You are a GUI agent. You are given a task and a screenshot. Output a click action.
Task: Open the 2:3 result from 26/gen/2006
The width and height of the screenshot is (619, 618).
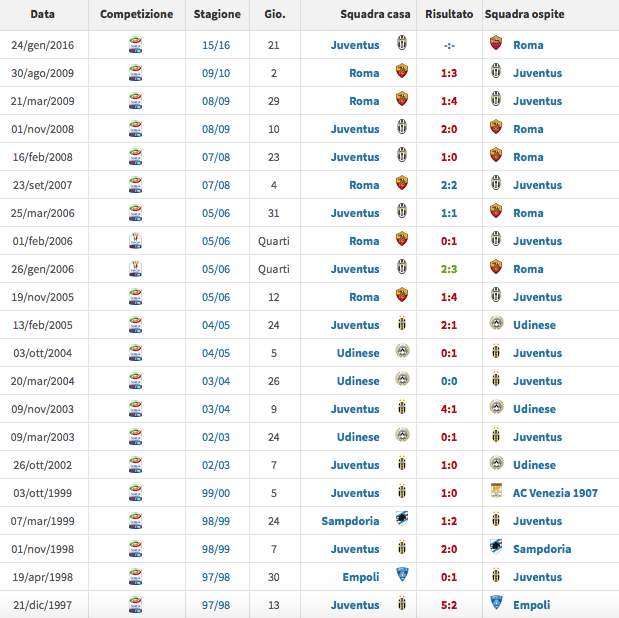[449, 269]
